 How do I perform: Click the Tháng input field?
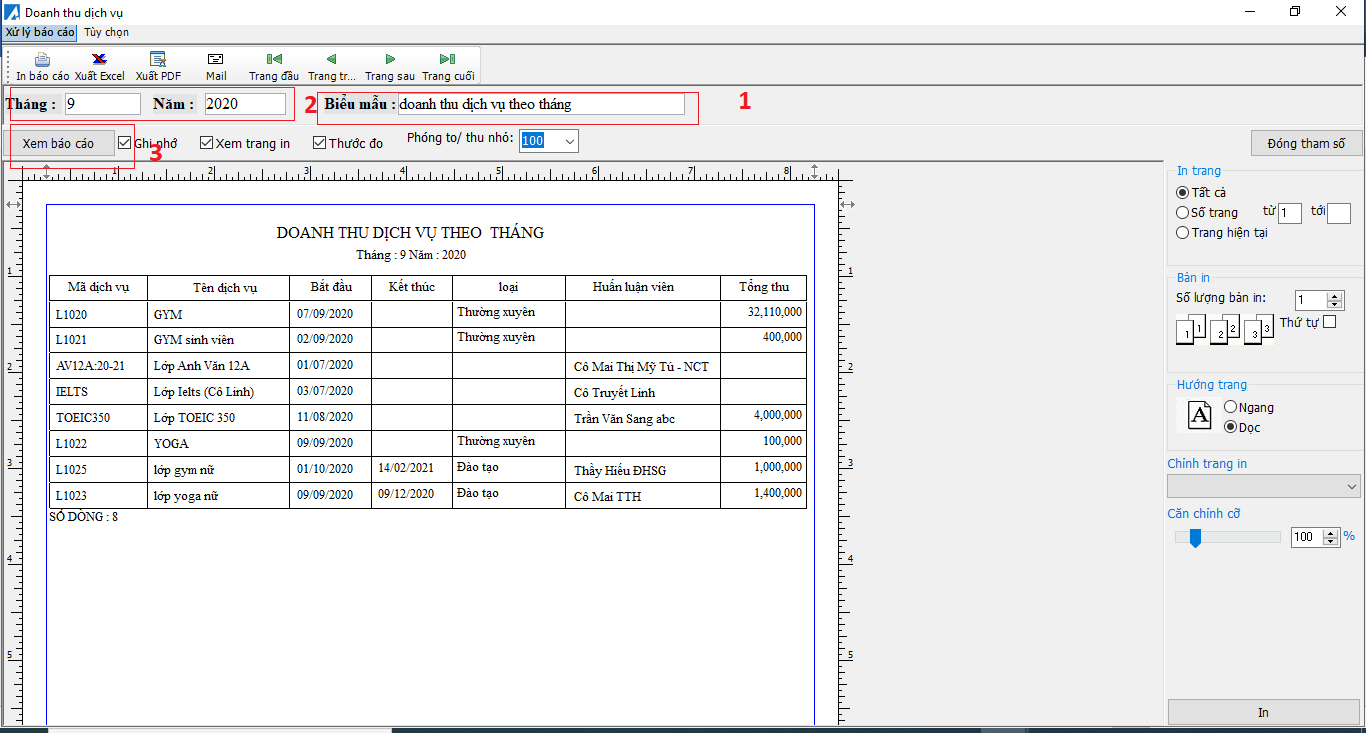pyautogui.click(x=103, y=104)
